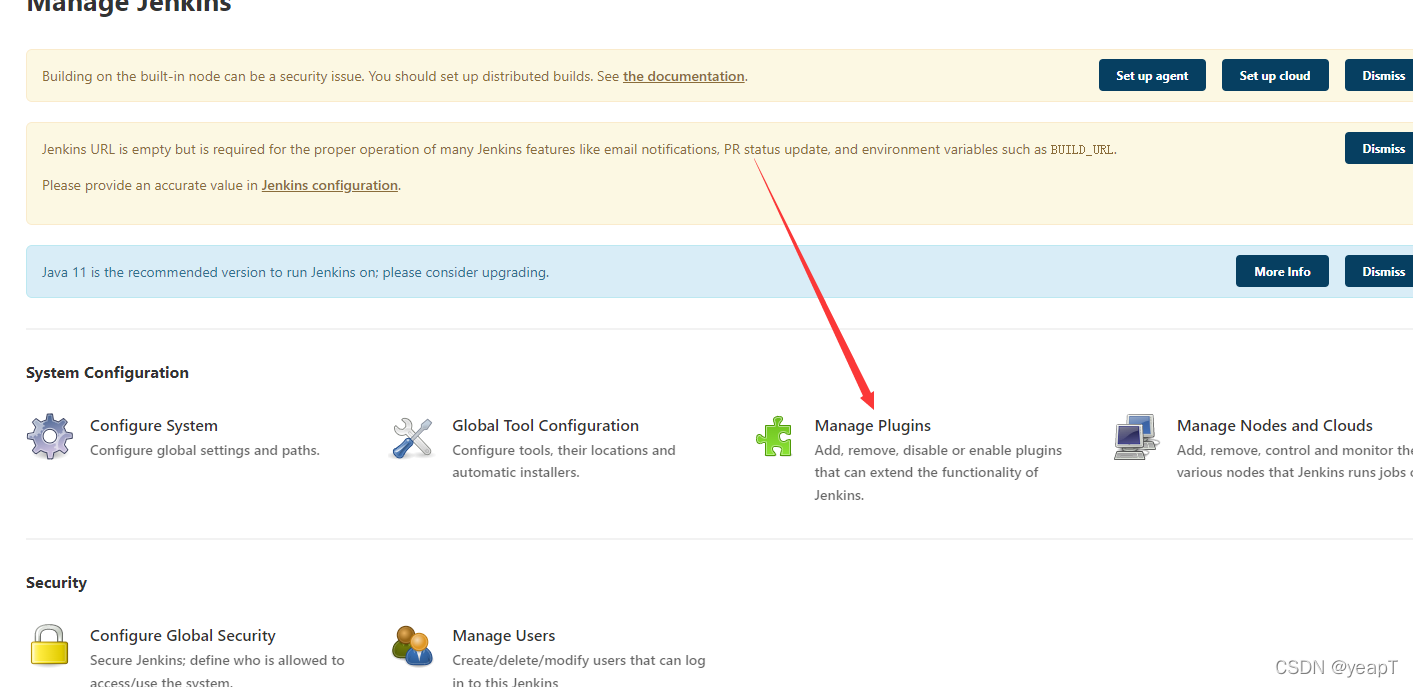This screenshot has height=687, width=1413.
Task: Open the Manage Users people icon
Action: coord(412,646)
